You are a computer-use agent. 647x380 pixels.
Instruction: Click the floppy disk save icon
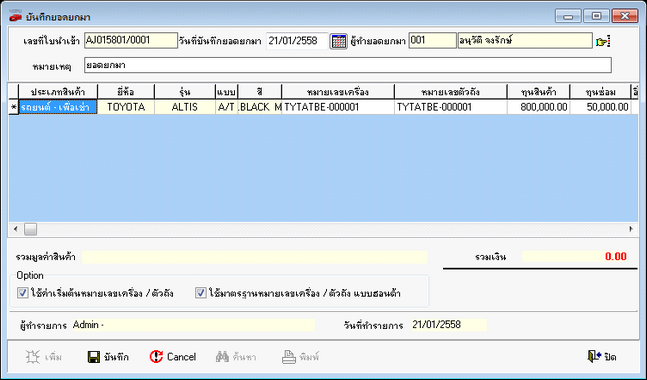point(94,357)
